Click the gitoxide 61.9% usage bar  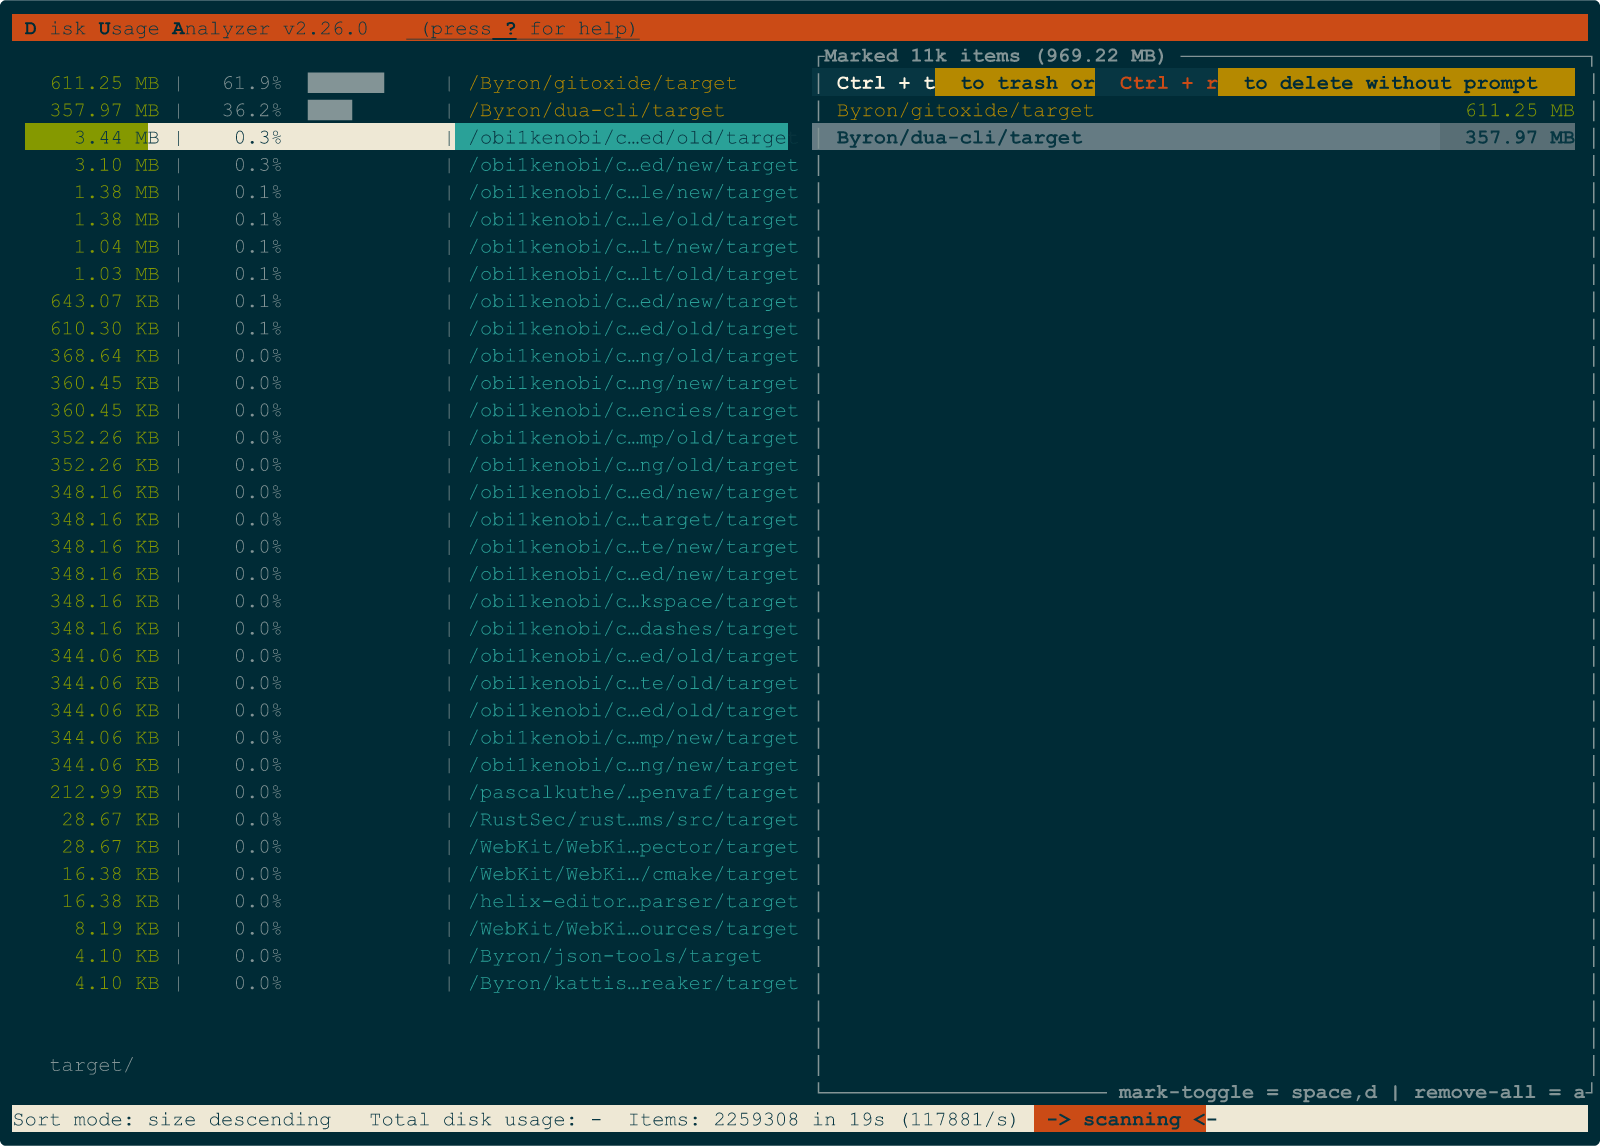pyautogui.click(x=345, y=83)
